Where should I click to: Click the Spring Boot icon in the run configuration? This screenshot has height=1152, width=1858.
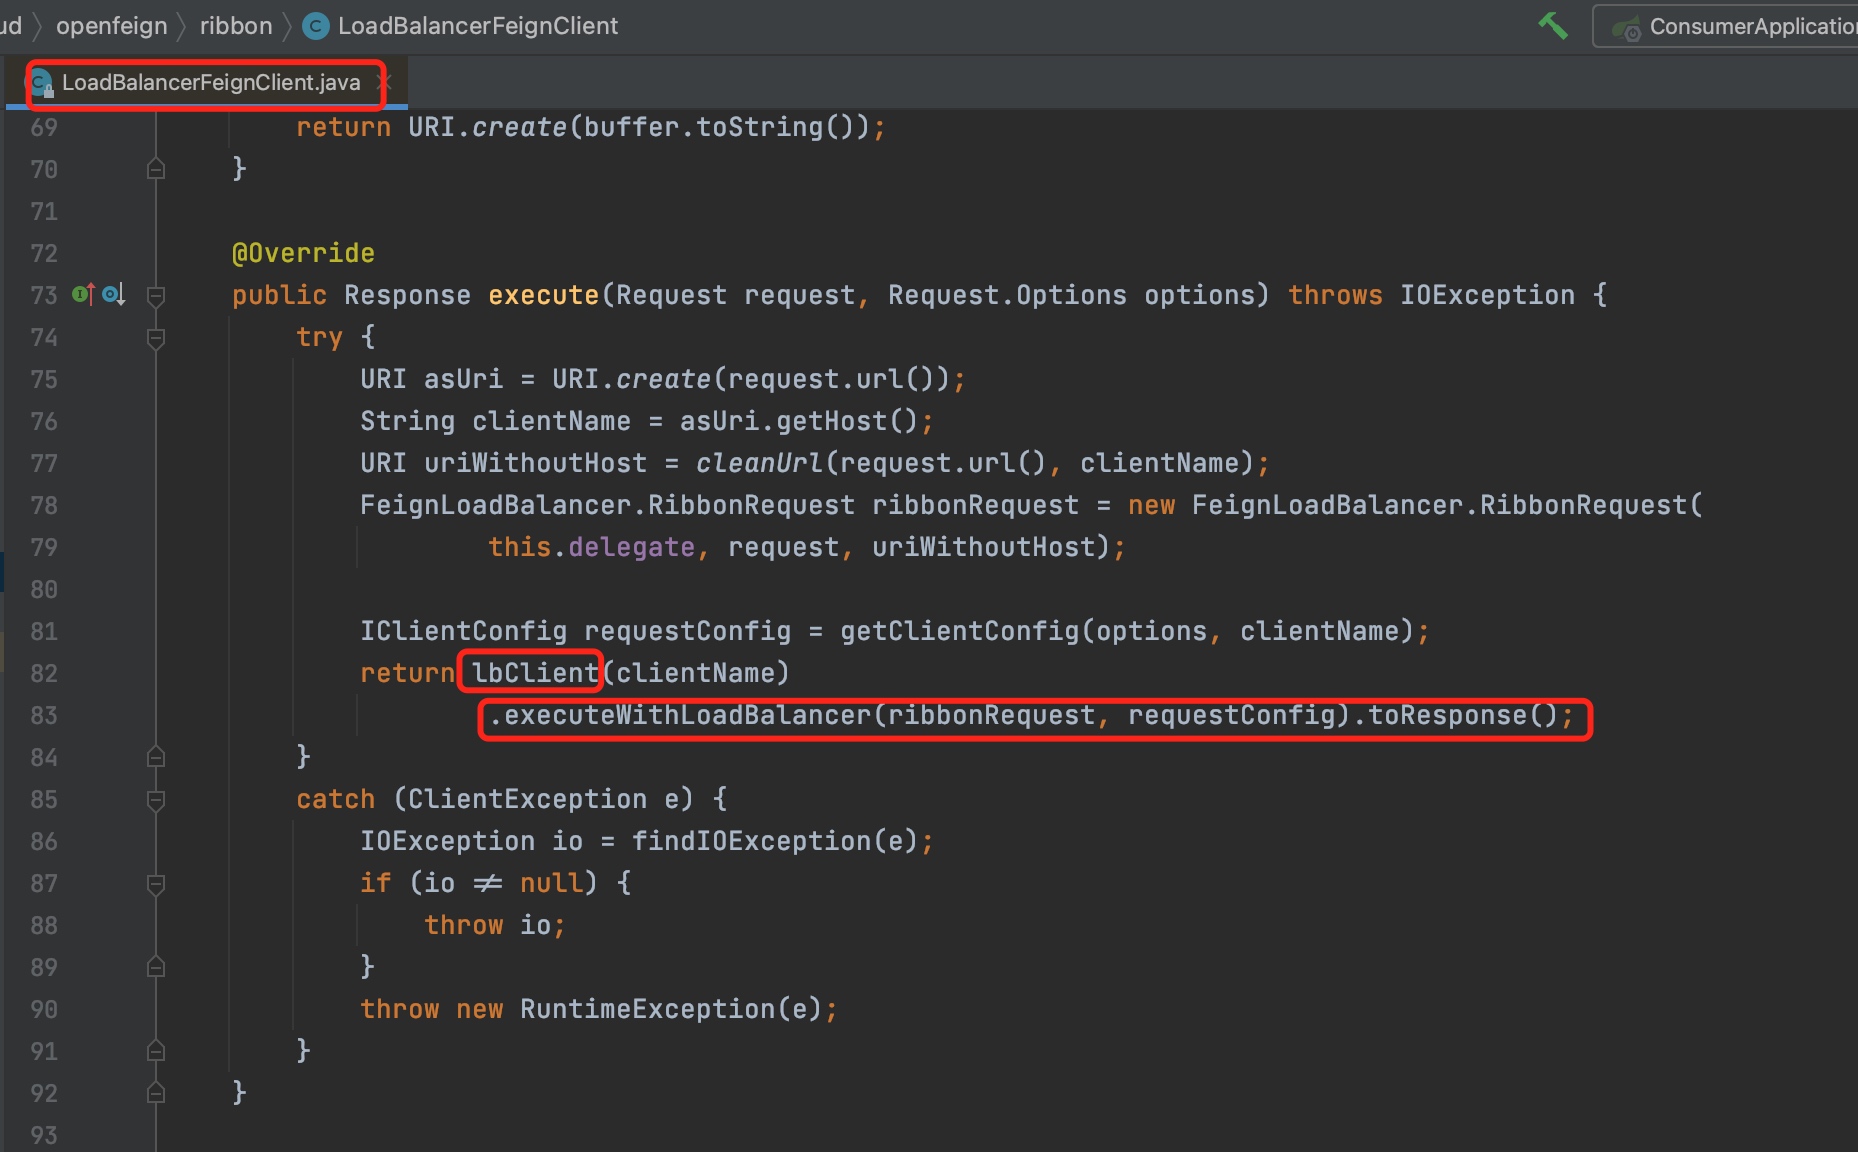pos(1626,28)
